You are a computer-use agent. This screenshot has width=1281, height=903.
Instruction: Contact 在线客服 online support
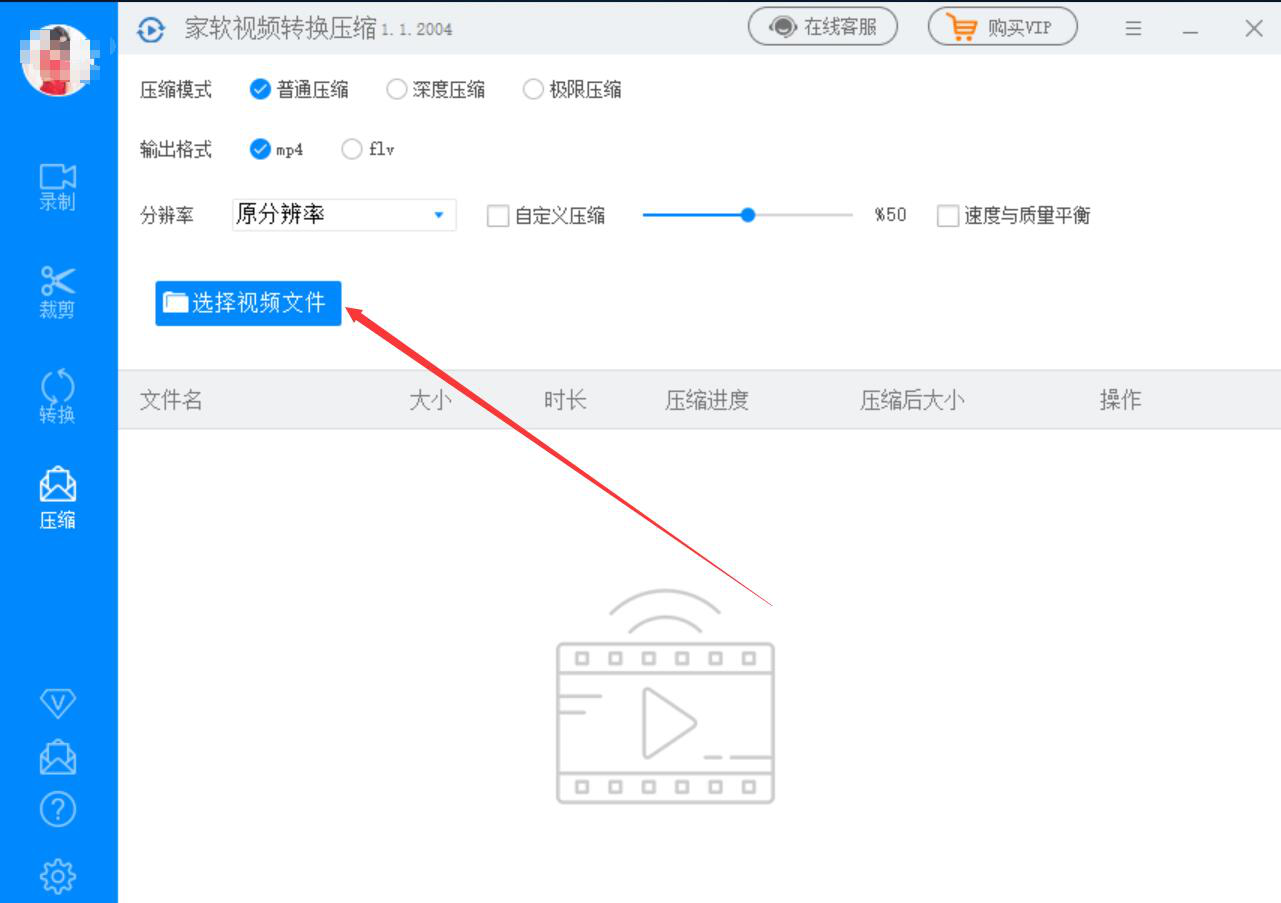(x=823, y=27)
